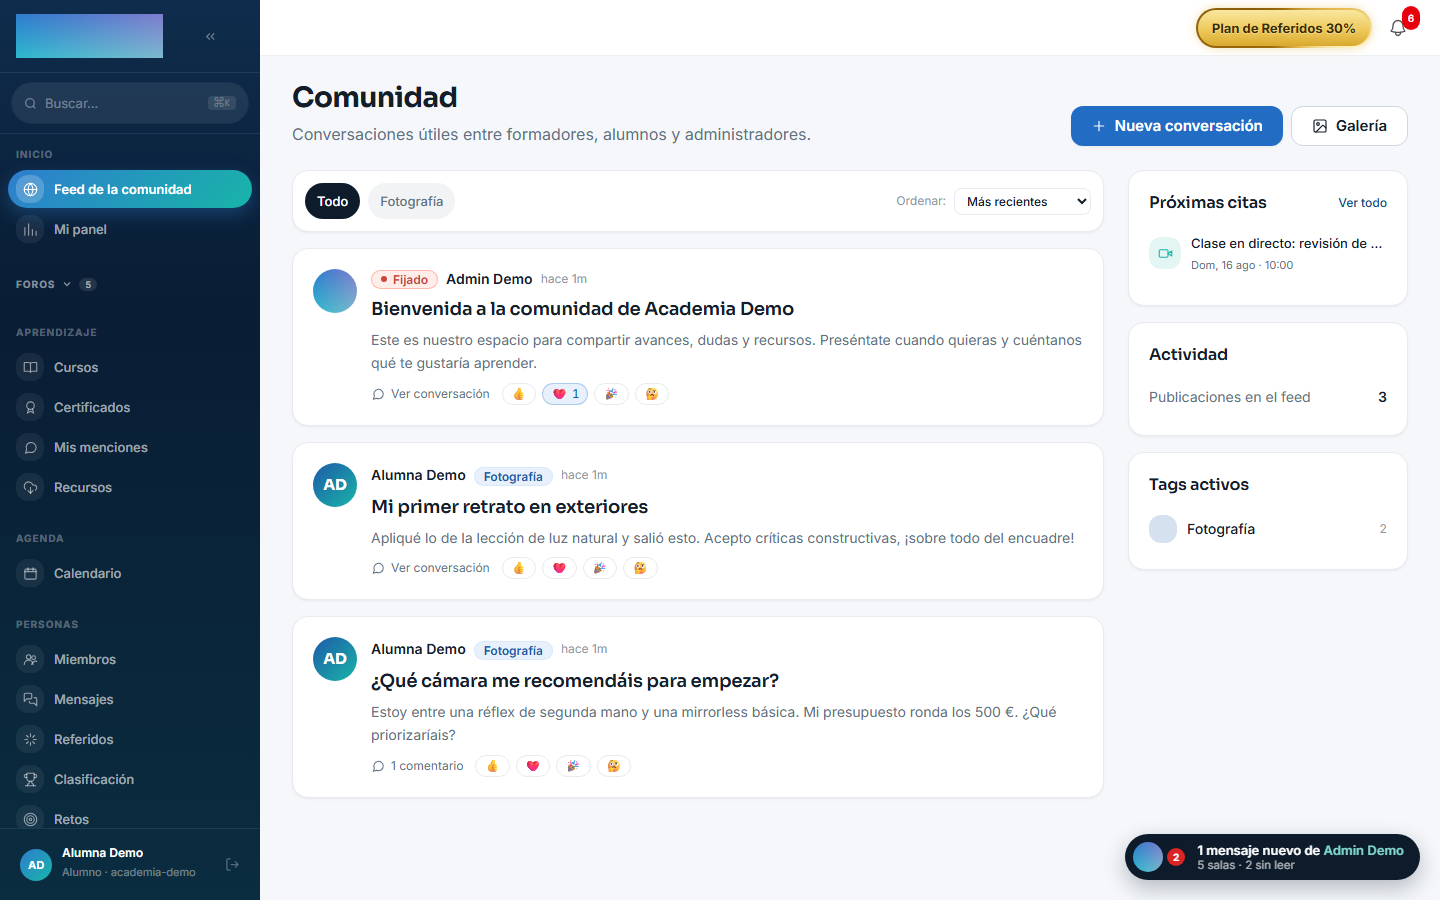Click the Mi panel chart icon
Image resolution: width=1440 pixels, height=900 pixels.
31,229
